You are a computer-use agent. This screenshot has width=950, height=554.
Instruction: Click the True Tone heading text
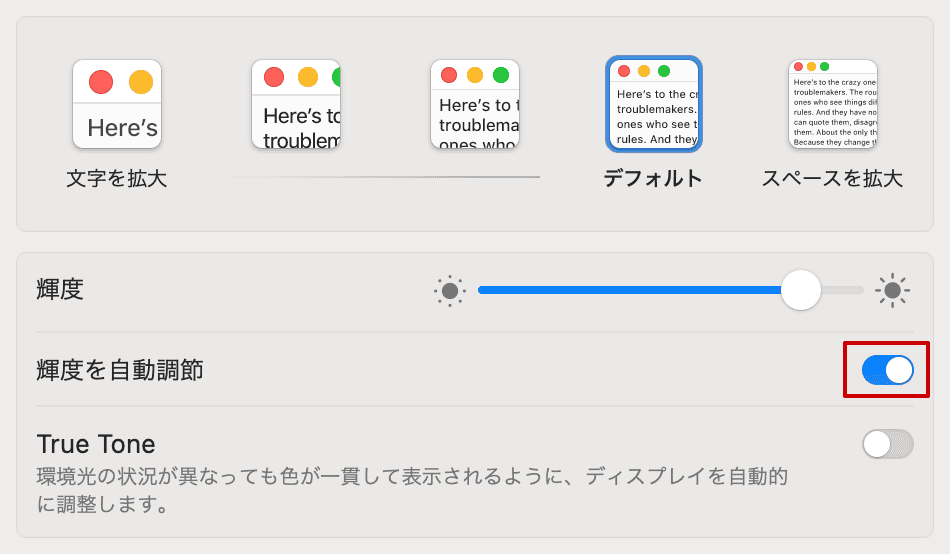click(96, 444)
